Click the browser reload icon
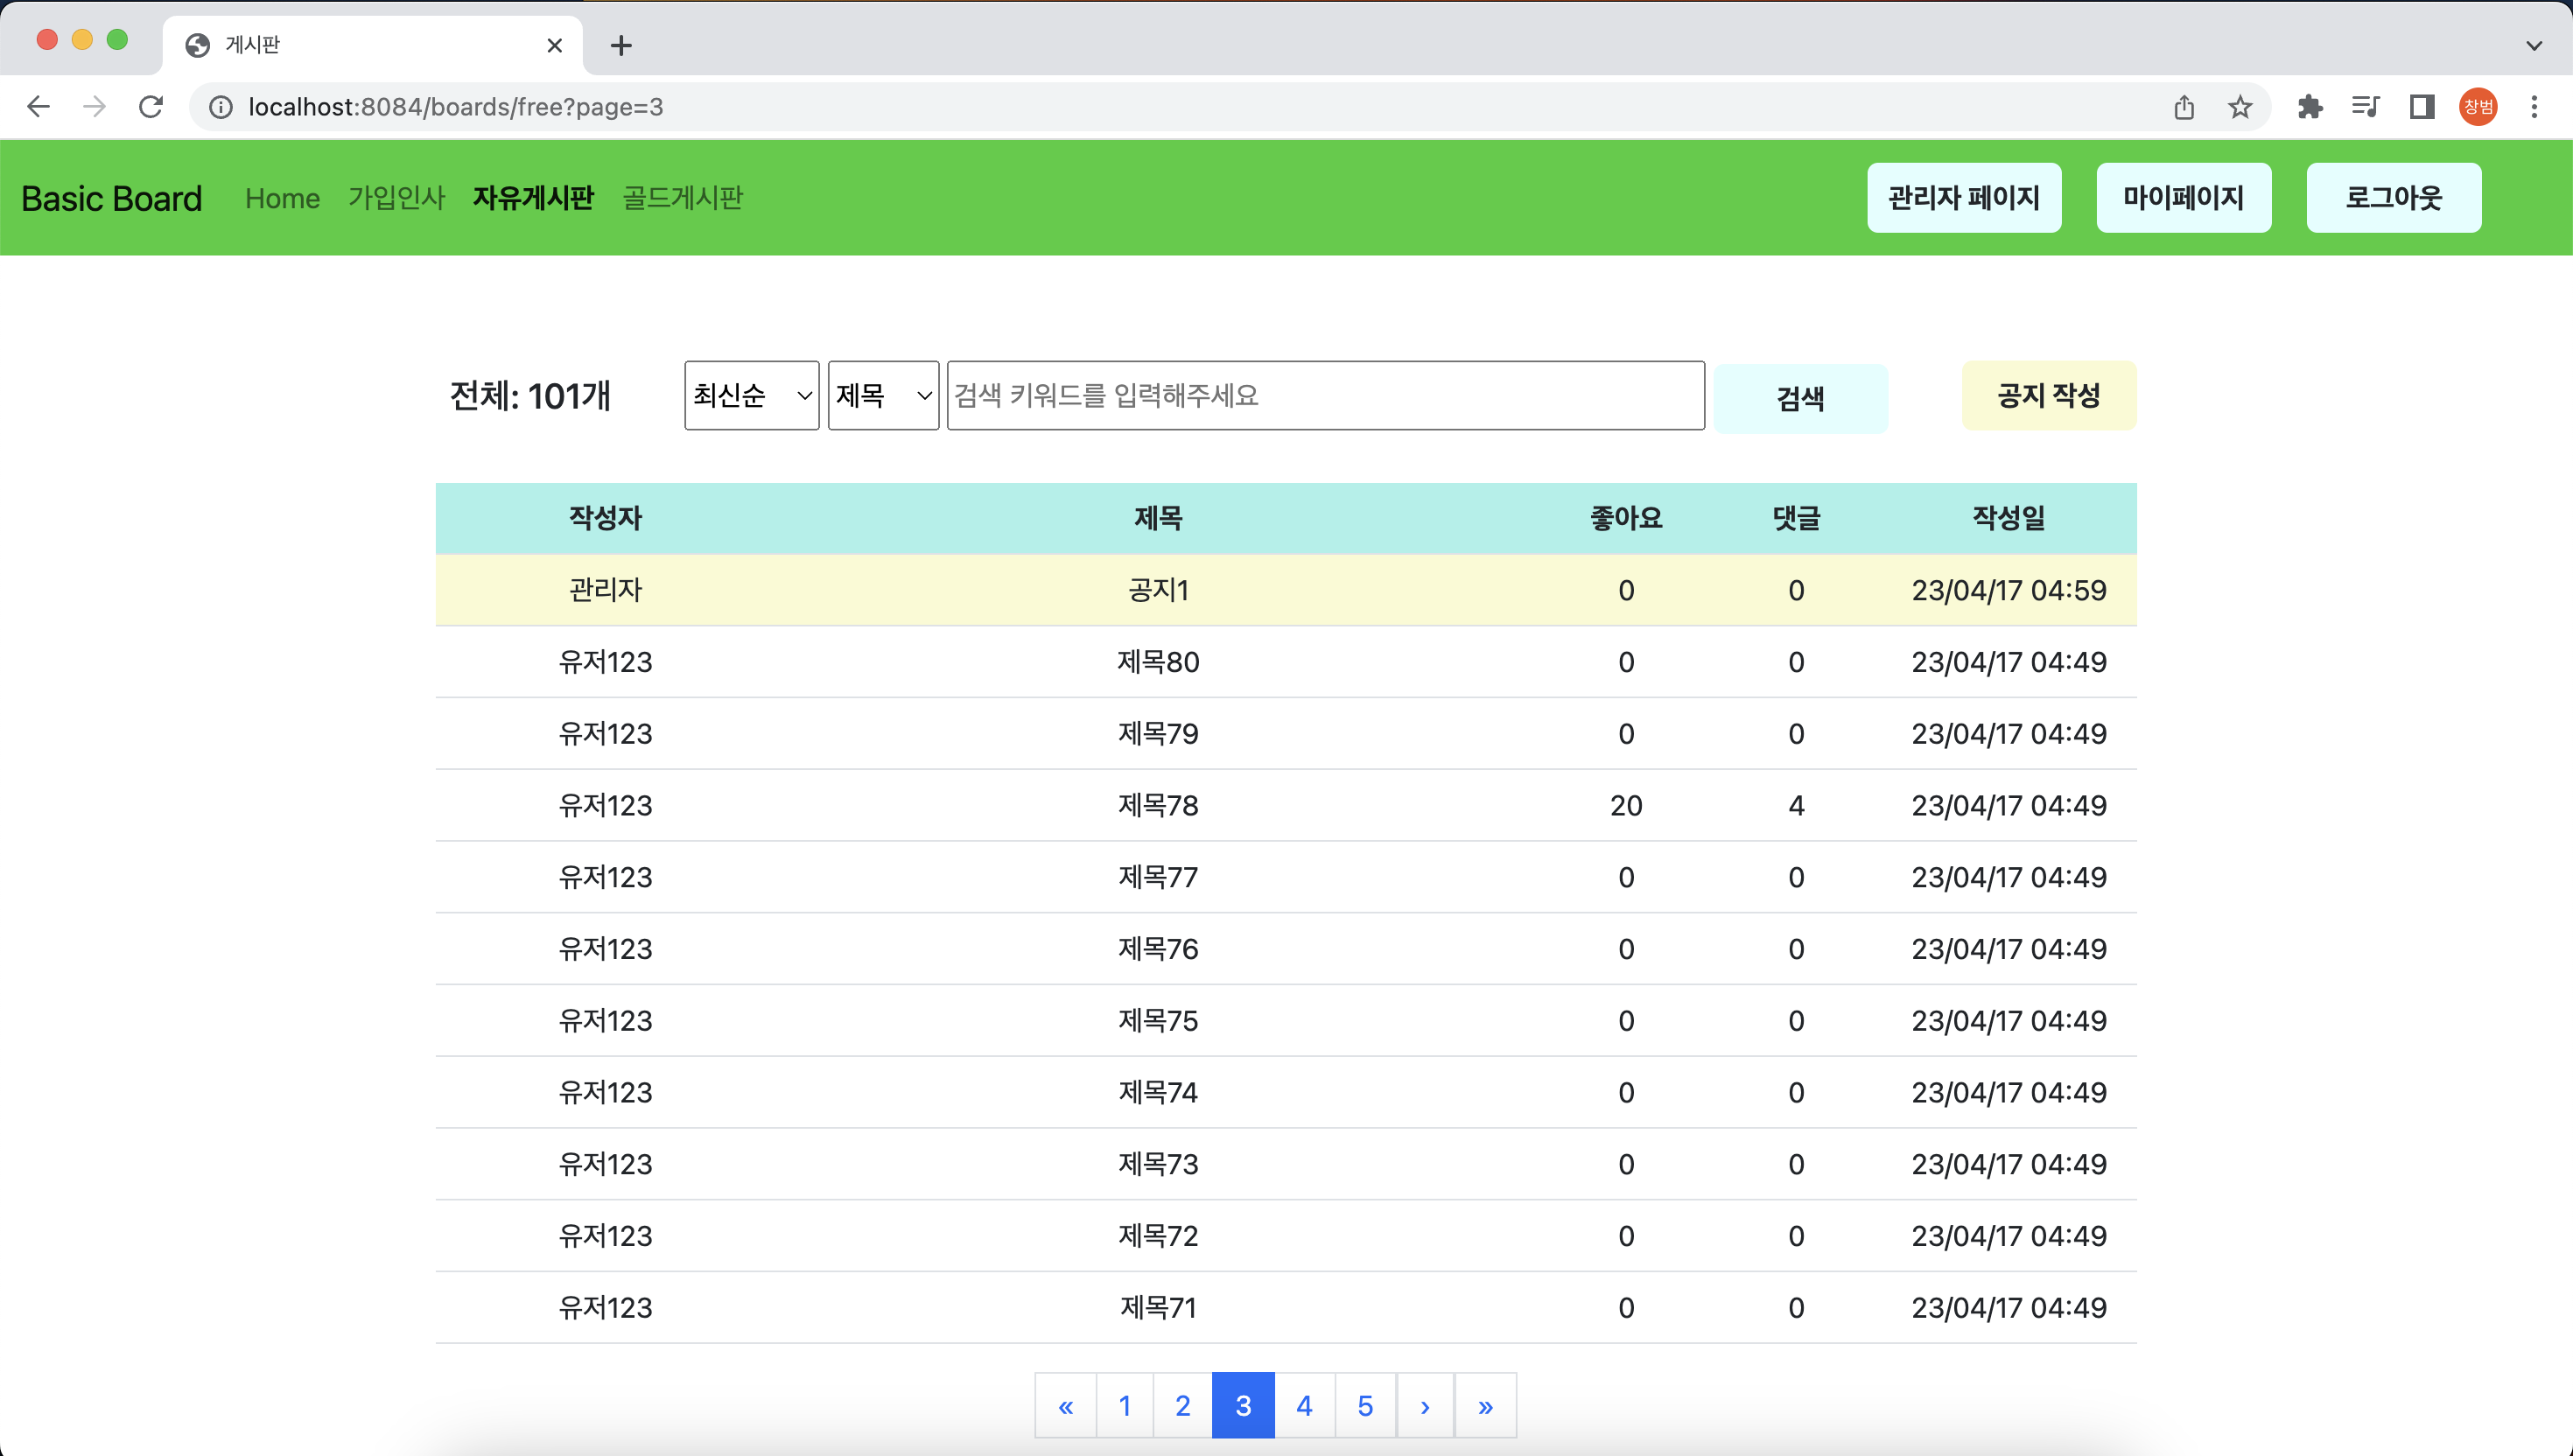 pyautogui.click(x=151, y=107)
